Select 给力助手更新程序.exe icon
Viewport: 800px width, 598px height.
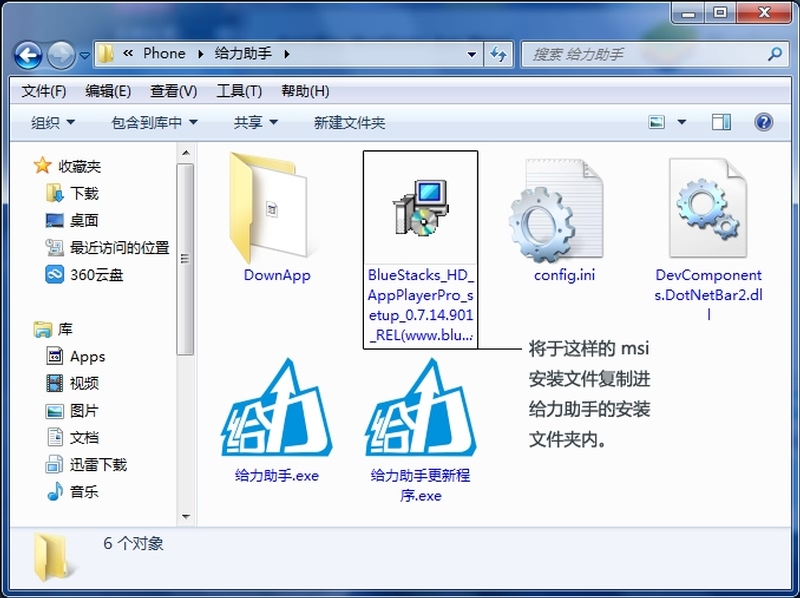coord(420,408)
